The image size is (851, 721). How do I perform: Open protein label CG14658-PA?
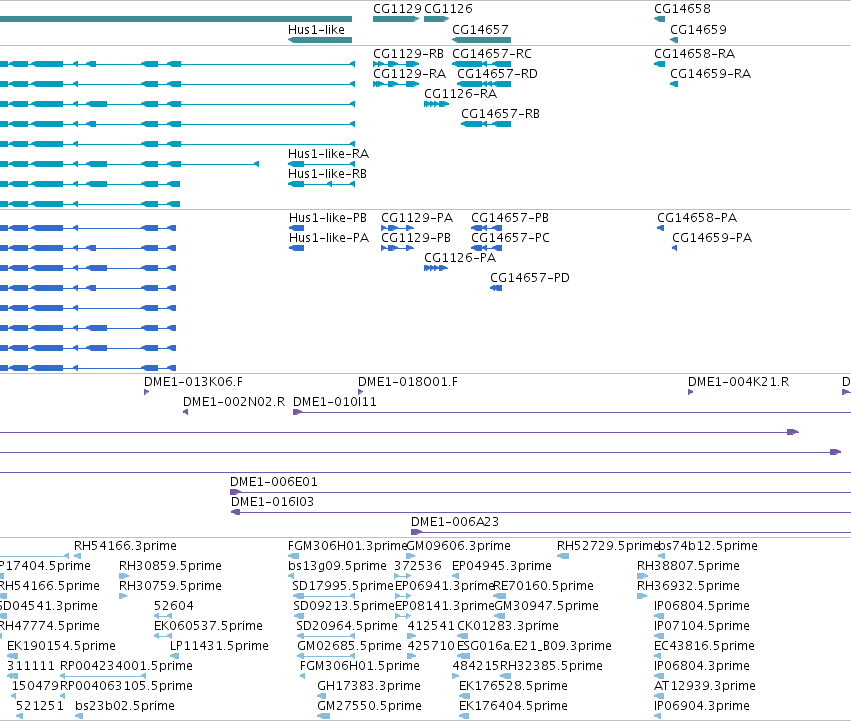(x=697, y=218)
